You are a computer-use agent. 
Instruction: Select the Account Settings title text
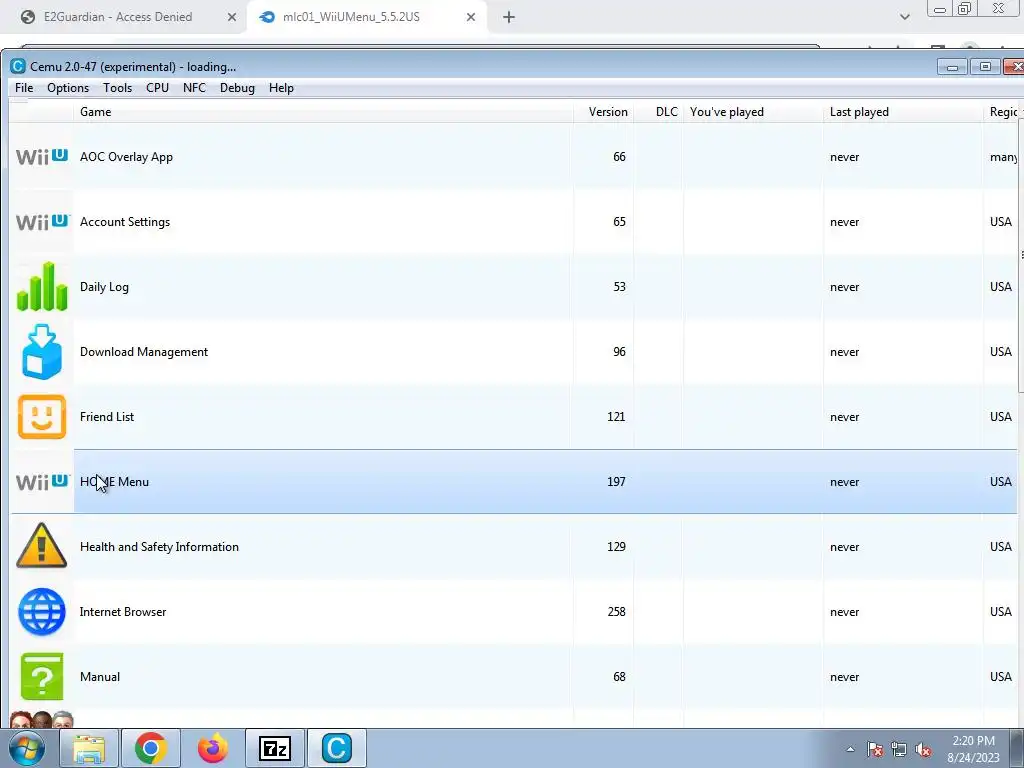(125, 222)
